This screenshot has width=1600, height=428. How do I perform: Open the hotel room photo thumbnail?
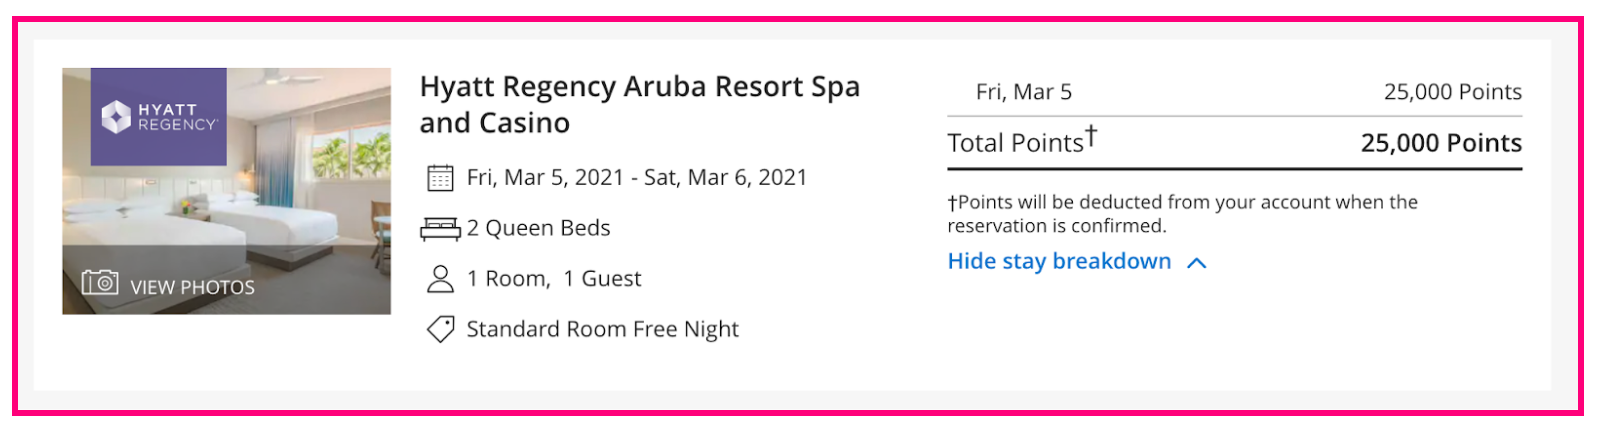tap(226, 191)
